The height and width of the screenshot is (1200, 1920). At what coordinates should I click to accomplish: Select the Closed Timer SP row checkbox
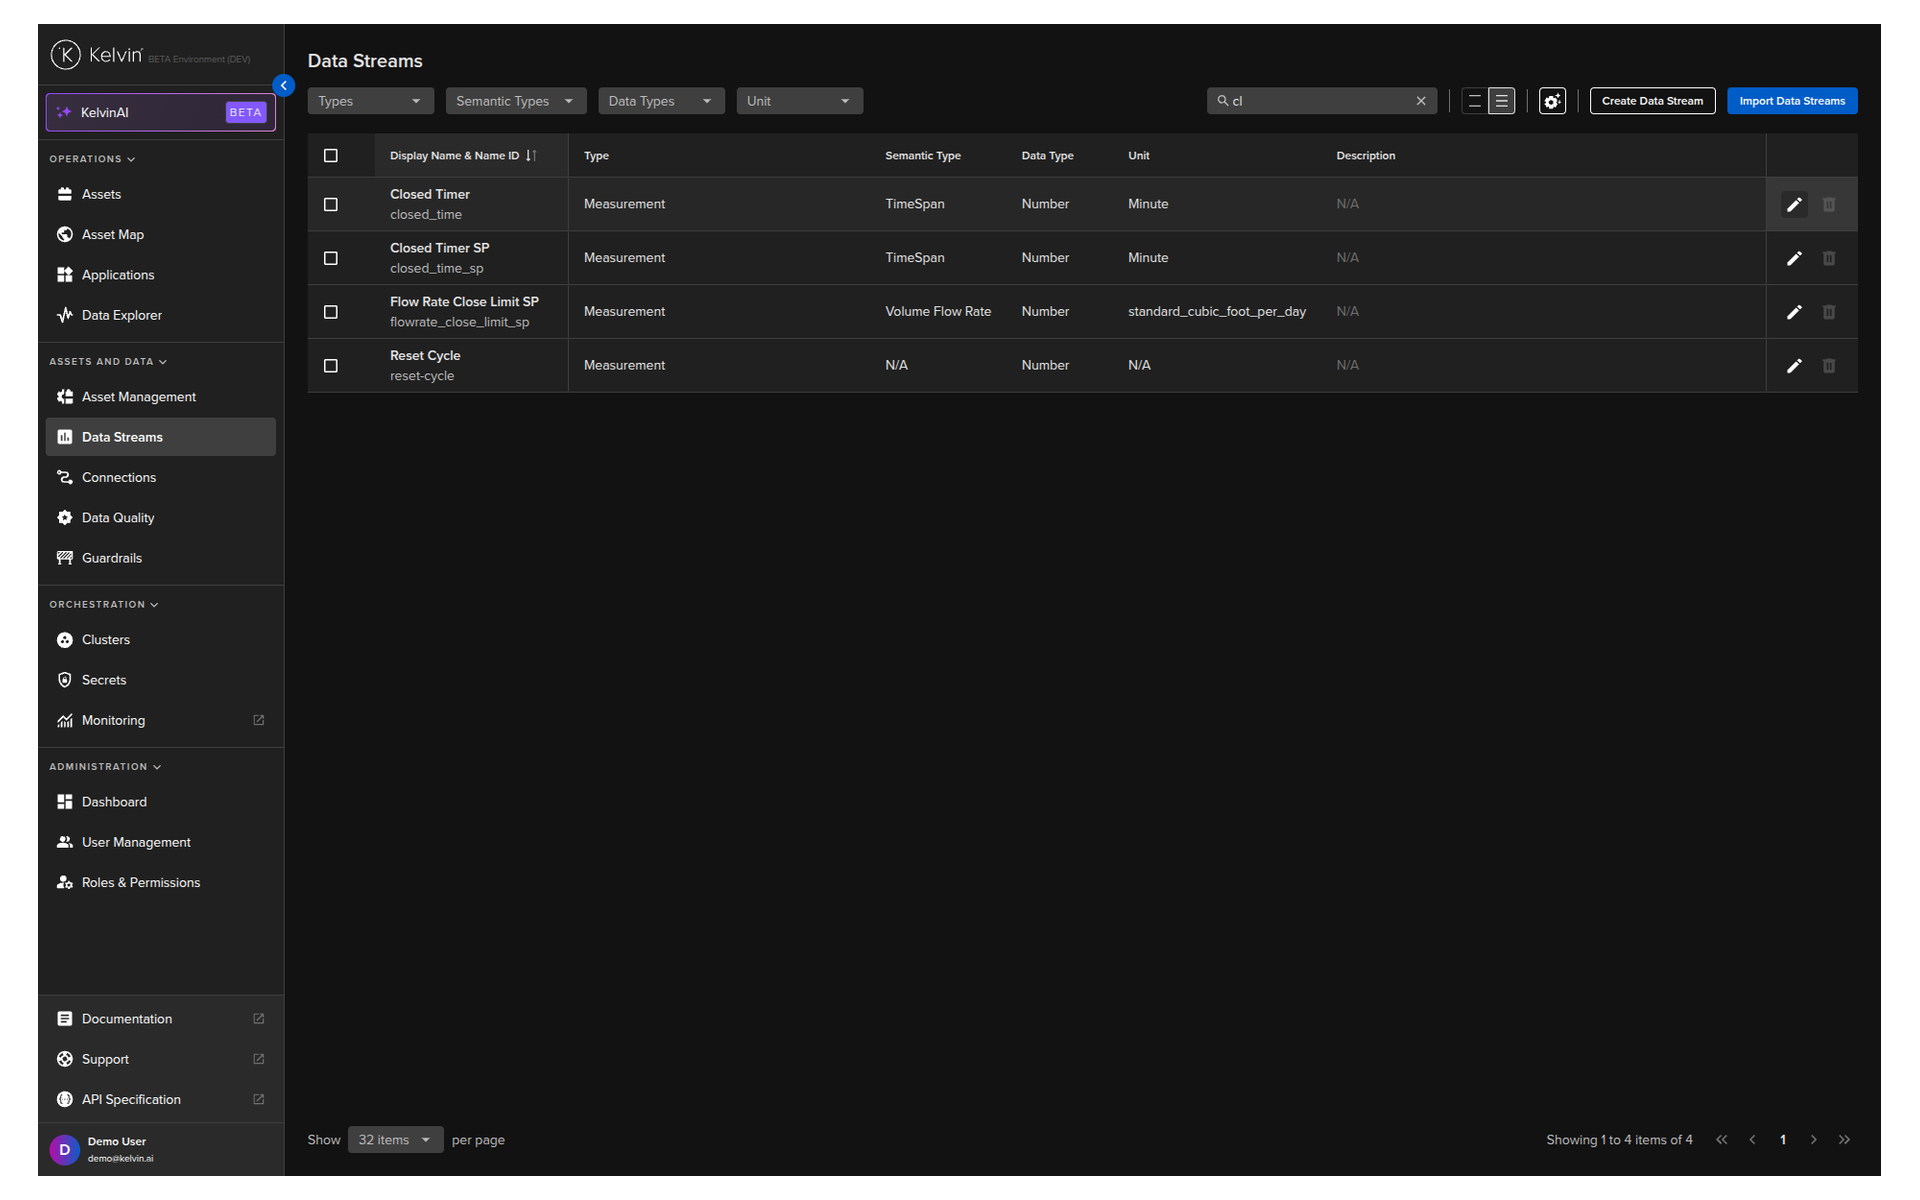tap(331, 258)
